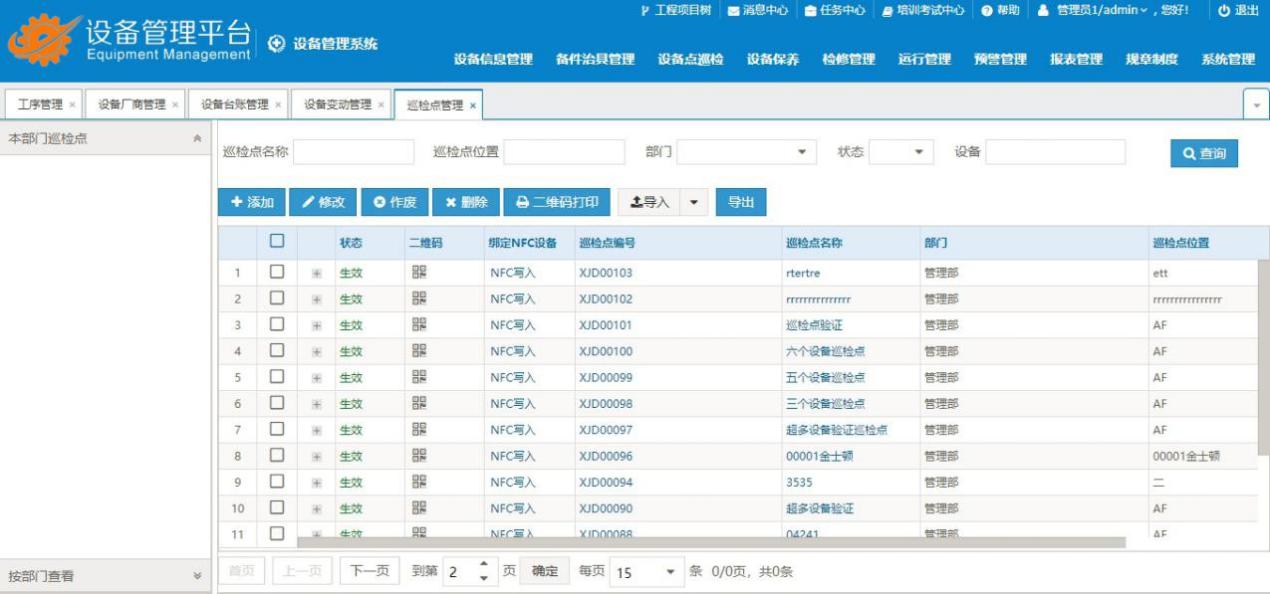This screenshot has width=1270, height=594.
Task: Select checkbox of row XJD00096
Action: (277, 456)
